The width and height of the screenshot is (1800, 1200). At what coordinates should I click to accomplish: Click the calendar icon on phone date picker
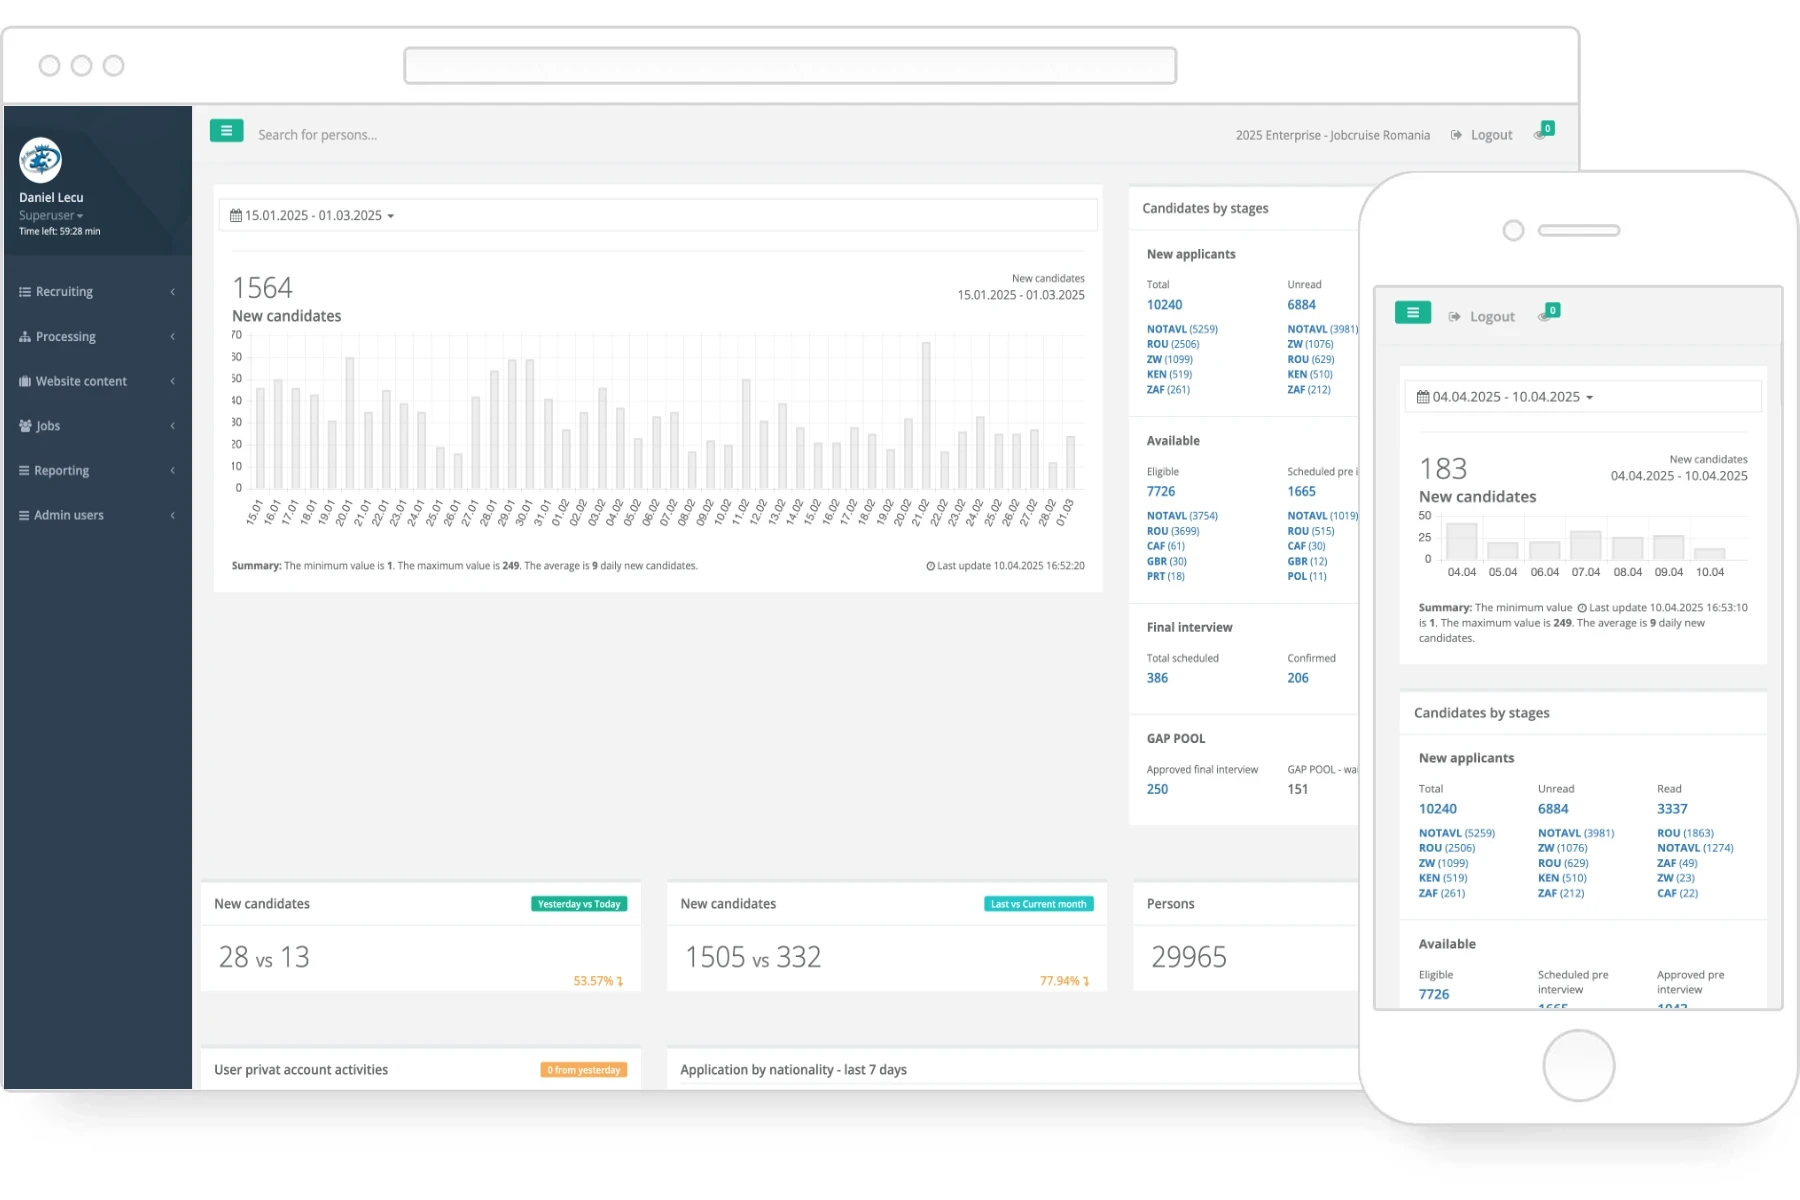click(1423, 397)
